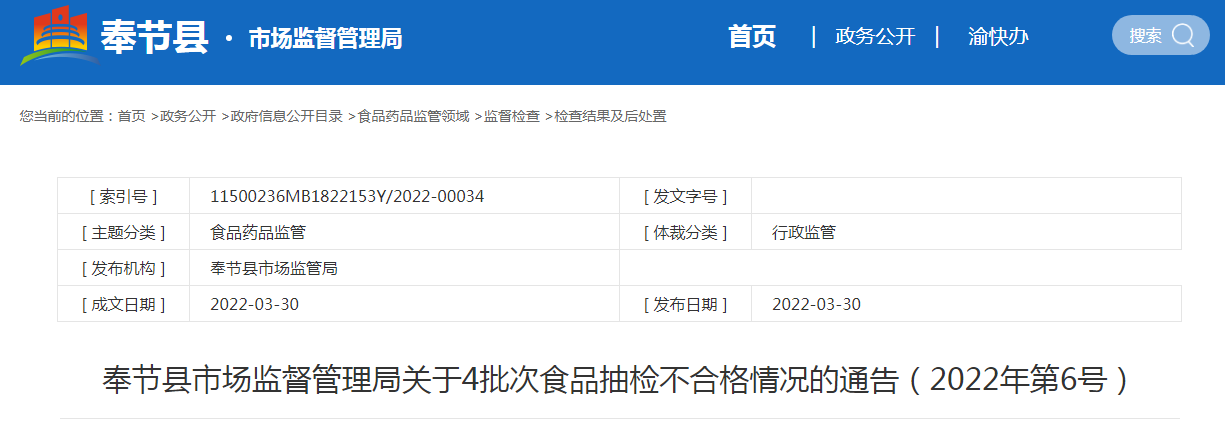Select the 行政监管 value cell
The width and height of the screenshot is (1225, 426).
click(x=966, y=232)
